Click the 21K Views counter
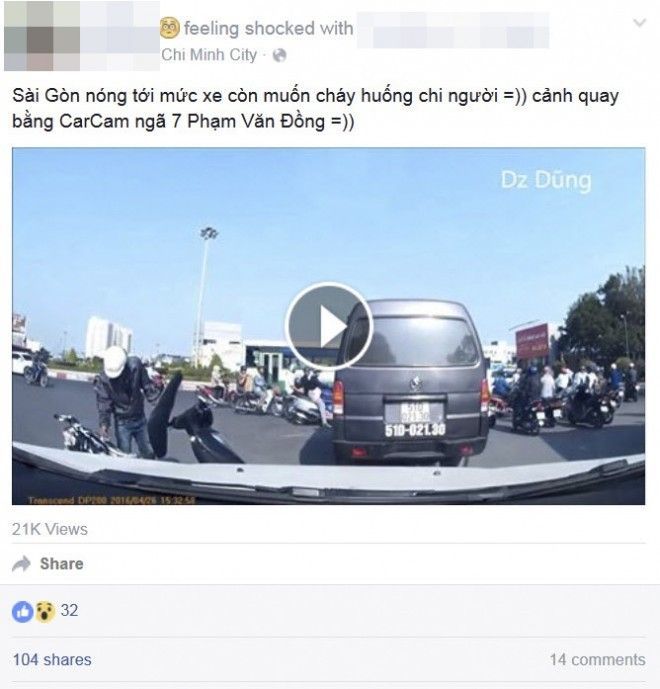Image resolution: width=660 pixels, height=689 pixels. [x=50, y=529]
